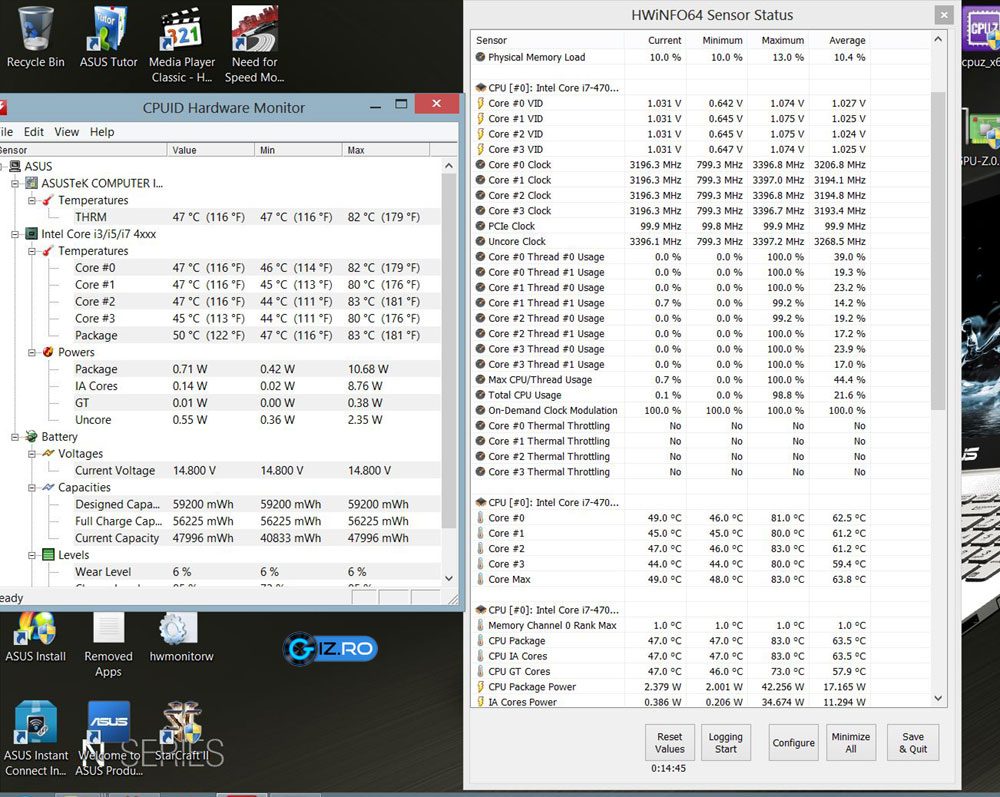Select the Removed Apps desktop icon
The image size is (1000, 797).
pyautogui.click(x=108, y=645)
